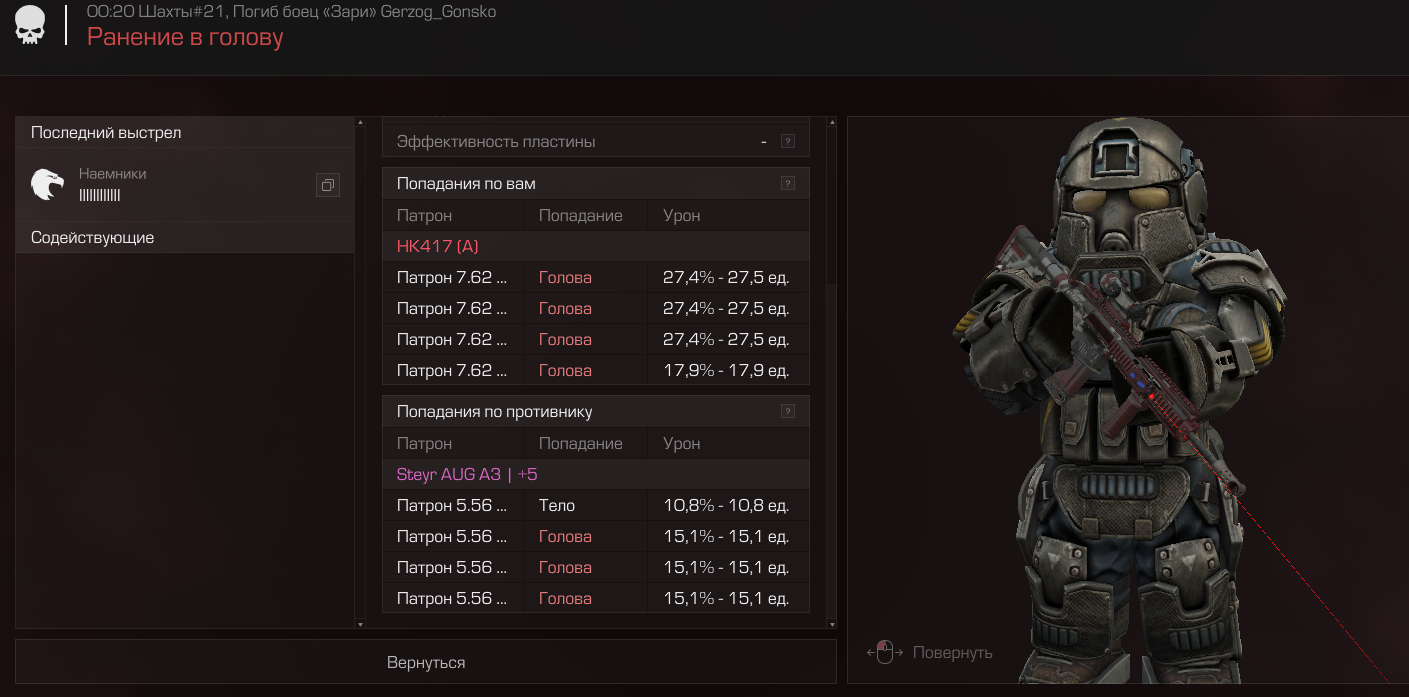
Task: Click the Шахты#21 match info line
Action: click(291, 11)
